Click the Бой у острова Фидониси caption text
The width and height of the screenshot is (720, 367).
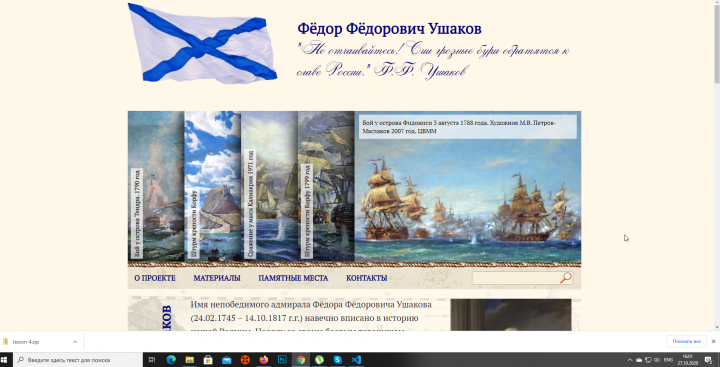[459, 127]
